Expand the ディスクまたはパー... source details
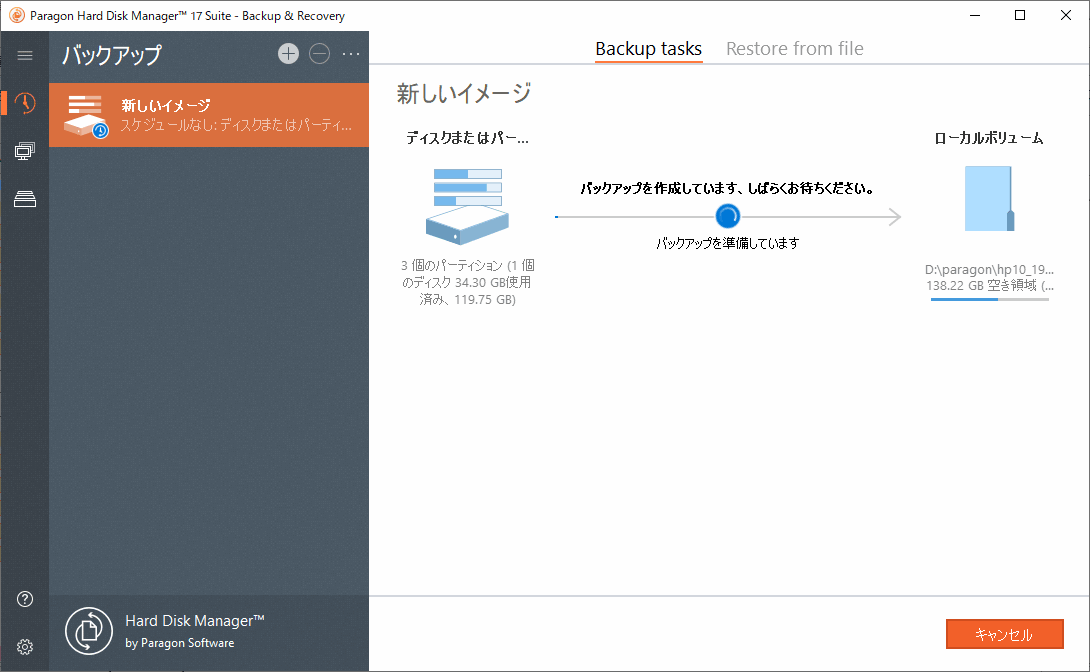This screenshot has height=672, width=1090. click(466, 137)
